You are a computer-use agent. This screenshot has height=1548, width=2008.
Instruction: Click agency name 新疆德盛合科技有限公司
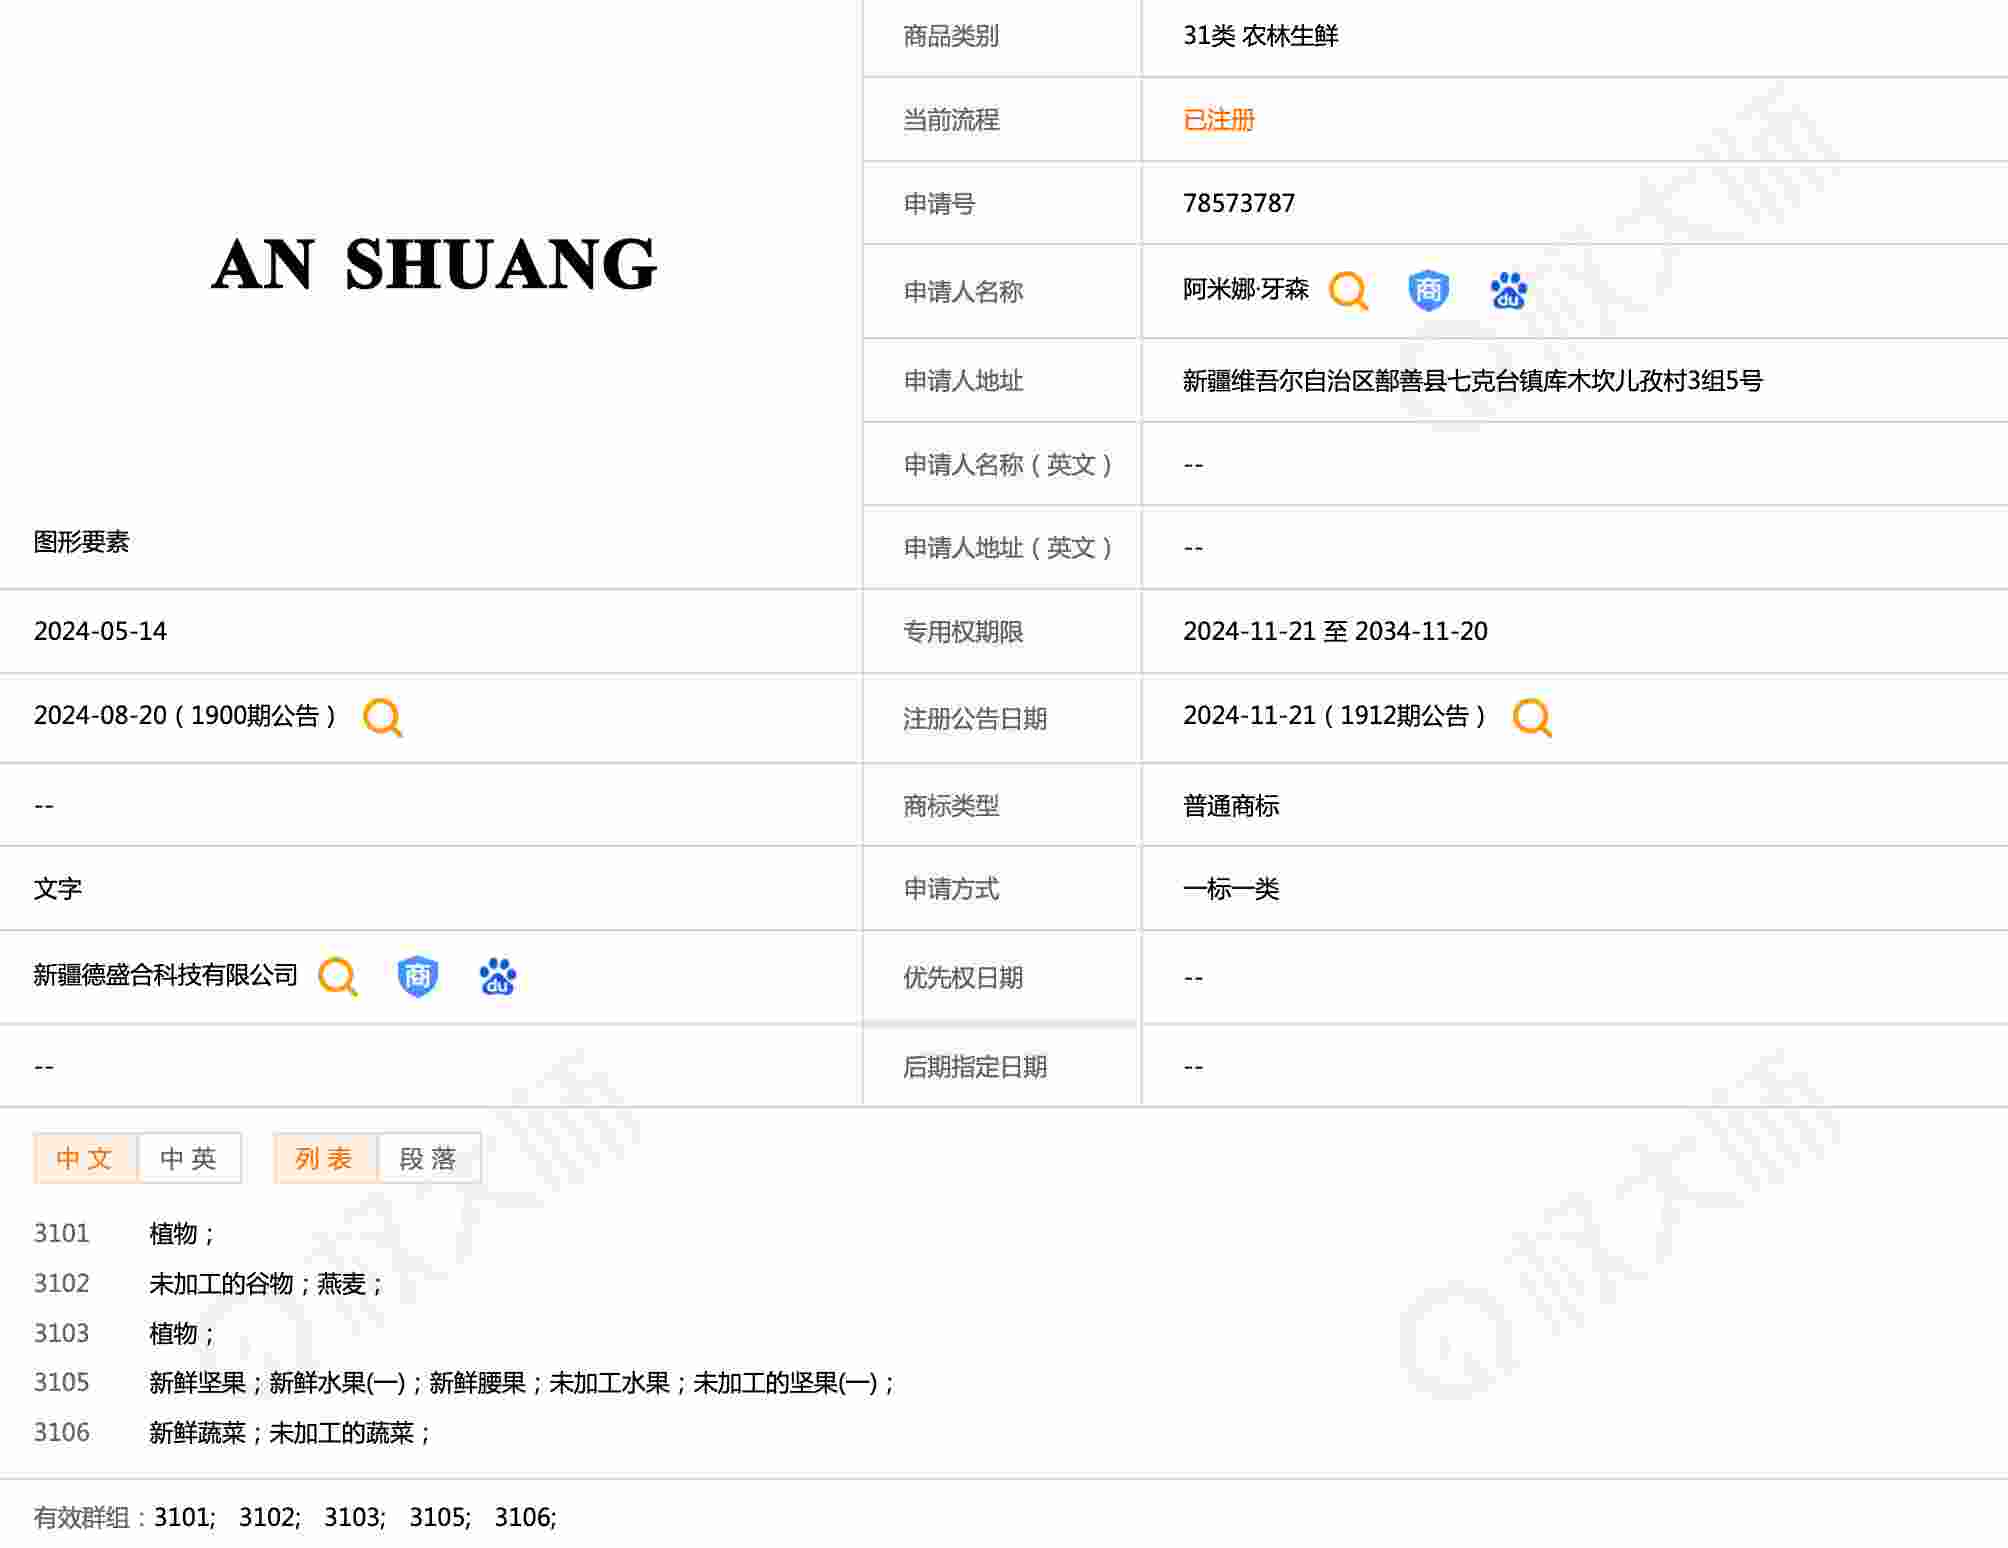pos(166,975)
